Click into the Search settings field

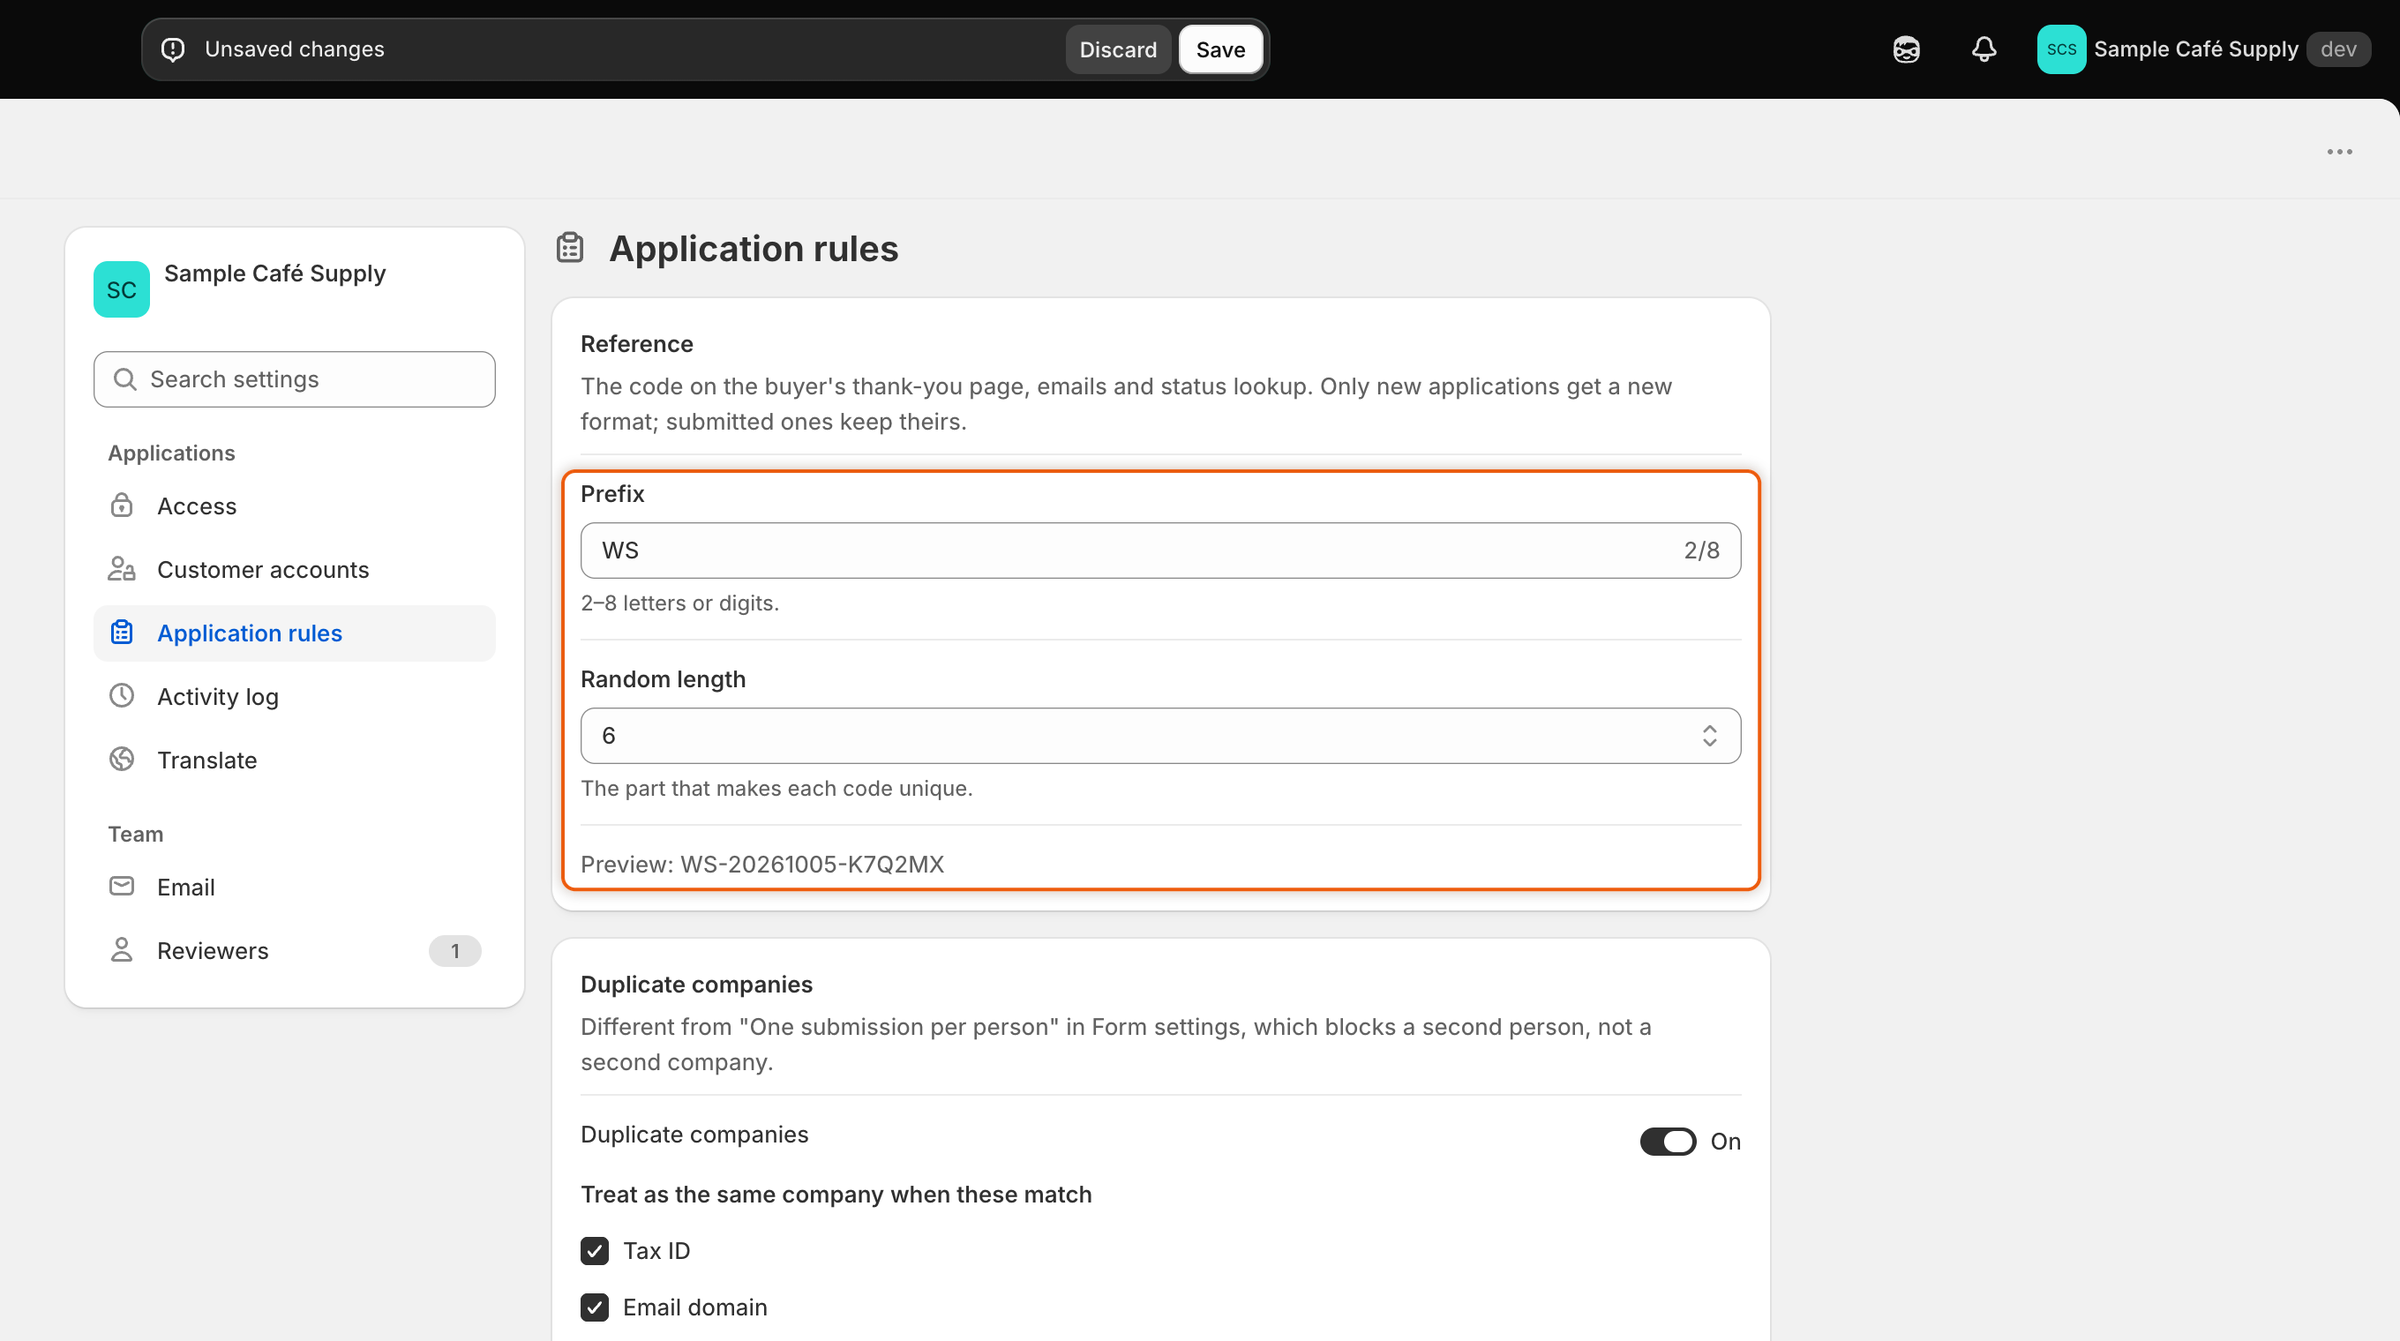pyautogui.click(x=294, y=379)
